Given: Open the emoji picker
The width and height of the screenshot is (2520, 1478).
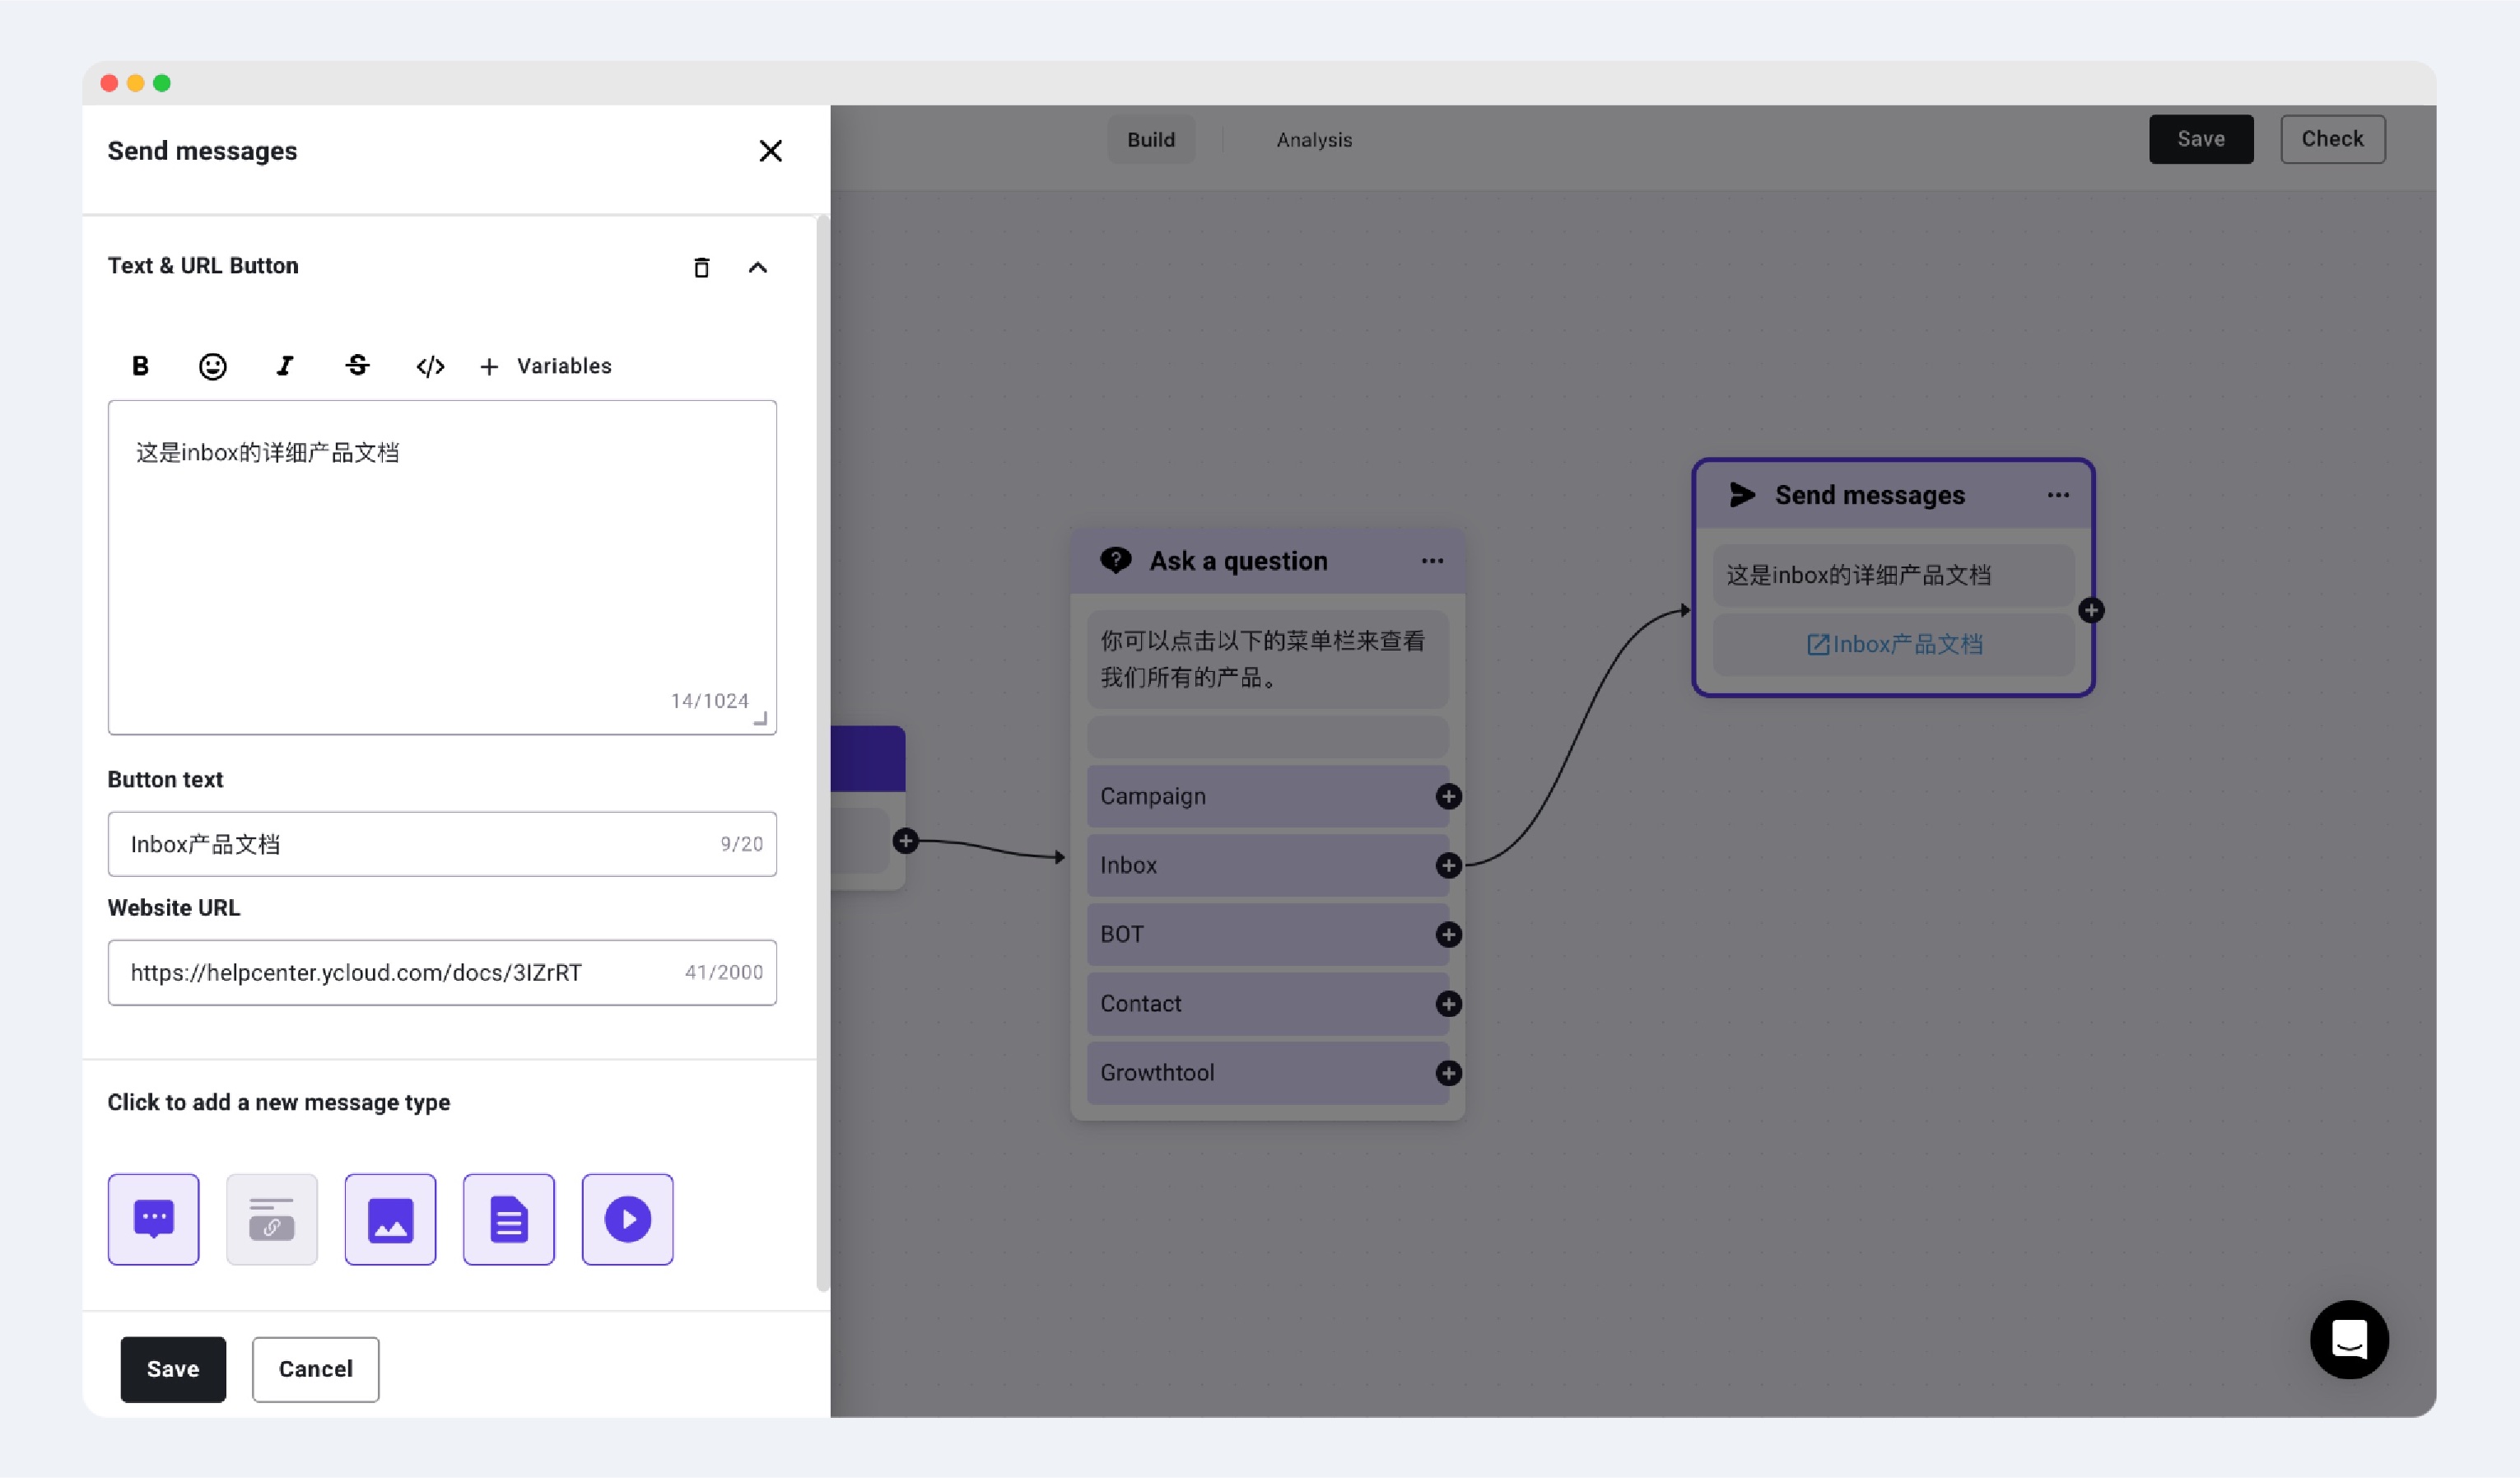Looking at the screenshot, I should point(212,366).
